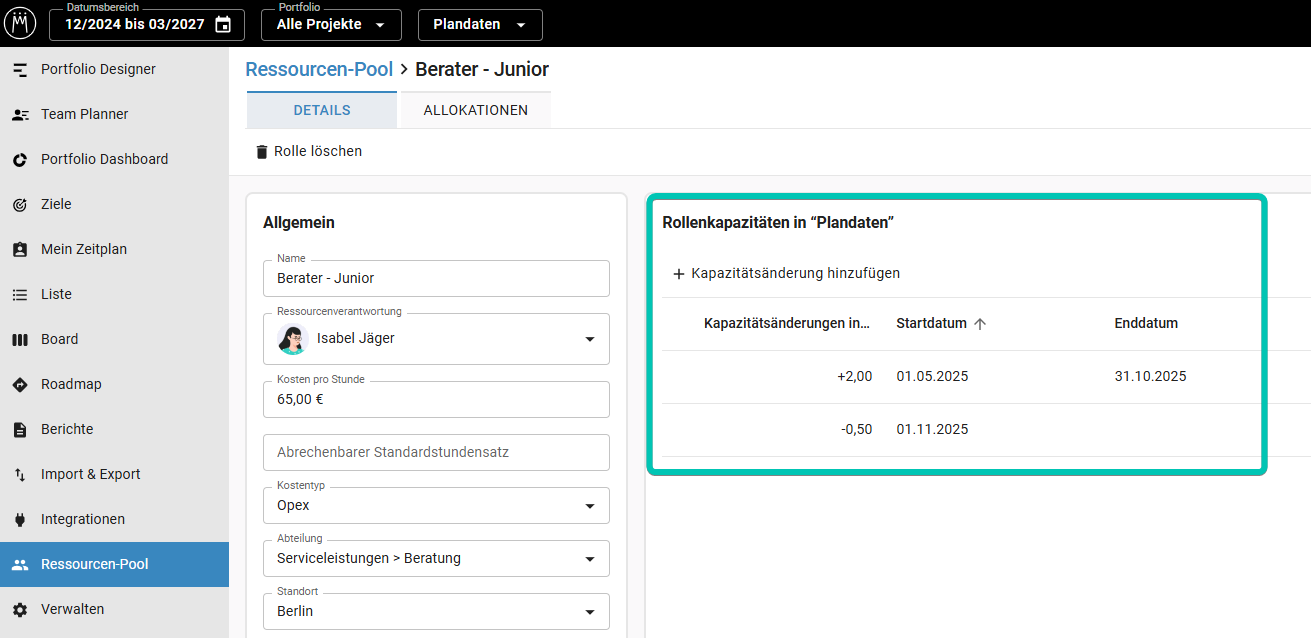Screen dimensions: 1311x638
Task: Open Integrationen in the sidebar
Action: pos(114,520)
